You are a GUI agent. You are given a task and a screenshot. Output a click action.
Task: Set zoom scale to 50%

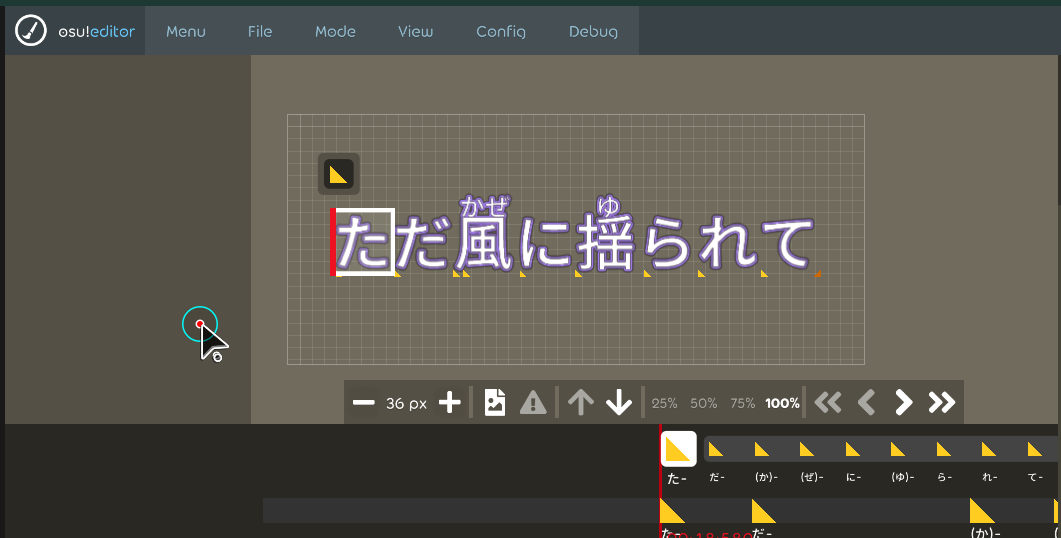coord(704,404)
